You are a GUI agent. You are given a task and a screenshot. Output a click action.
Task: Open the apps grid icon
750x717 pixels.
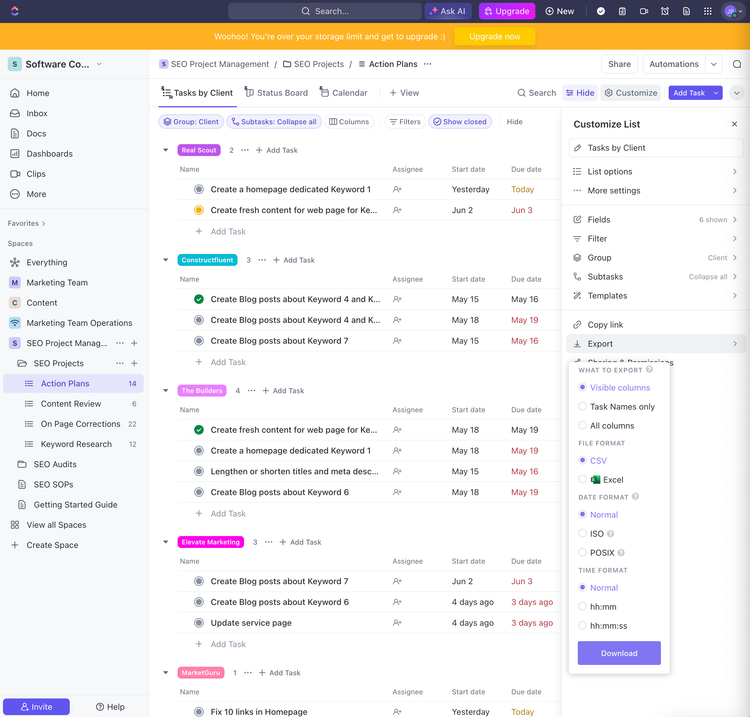pyautogui.click(x=708, y=11)
